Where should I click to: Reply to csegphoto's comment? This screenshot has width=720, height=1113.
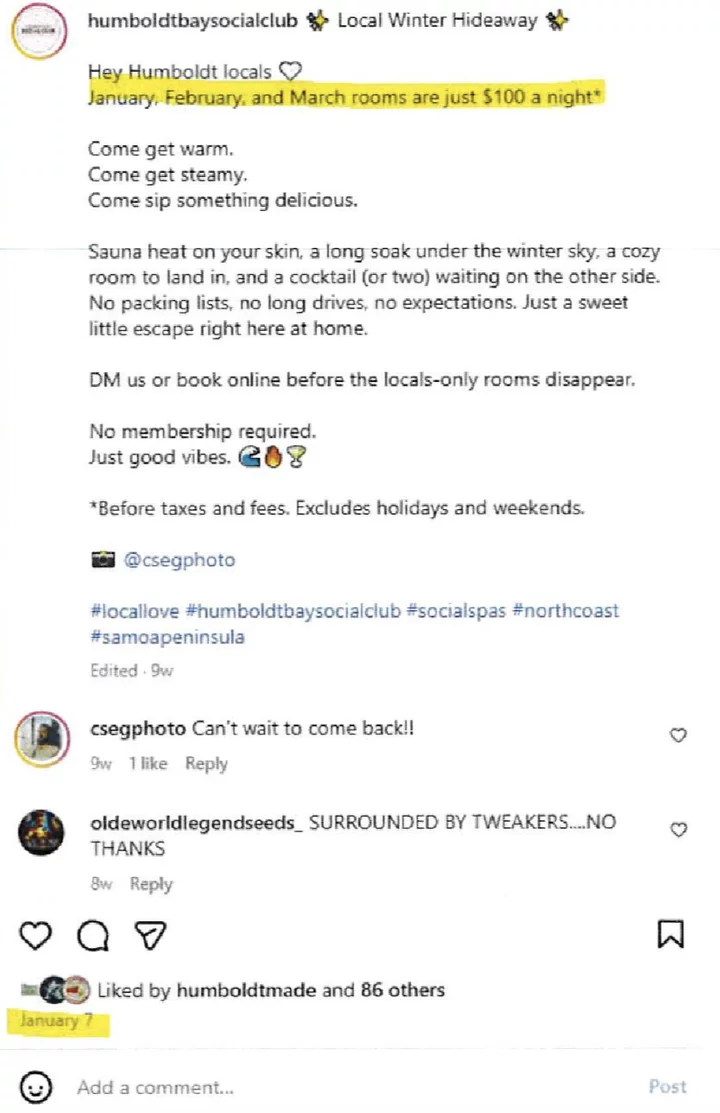(206, 764)
